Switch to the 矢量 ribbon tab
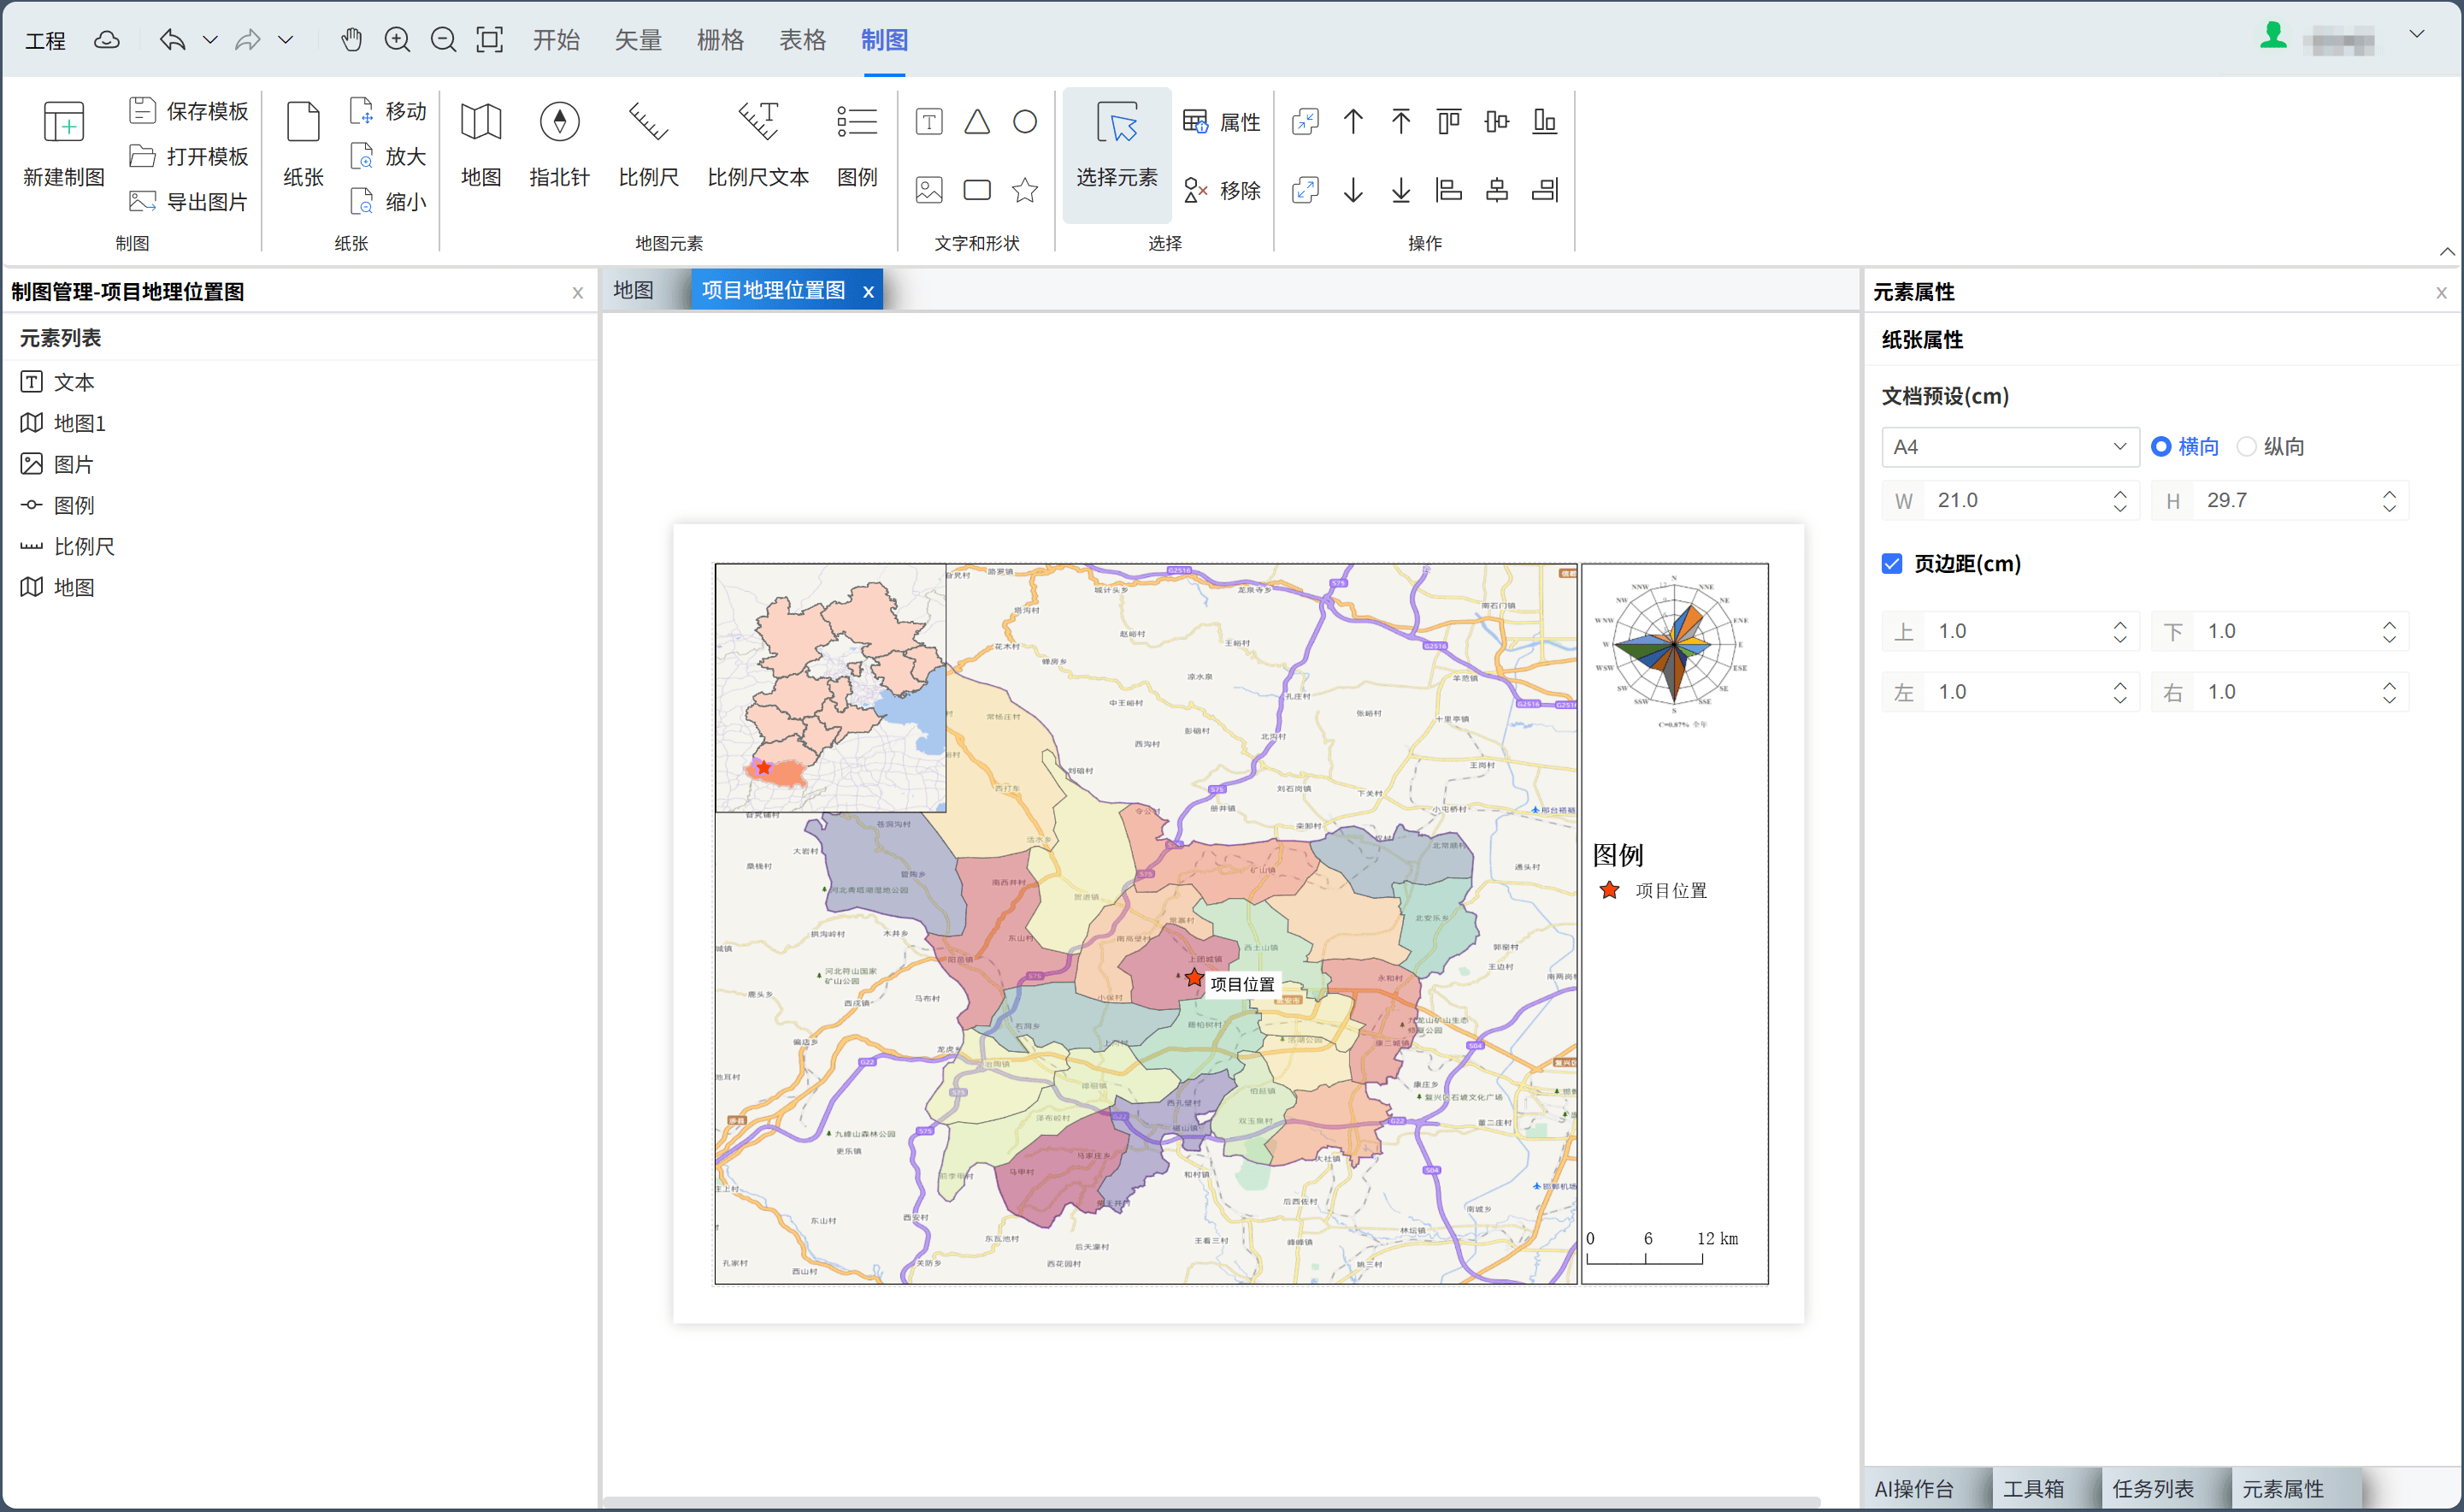 [x=638, y=40]
